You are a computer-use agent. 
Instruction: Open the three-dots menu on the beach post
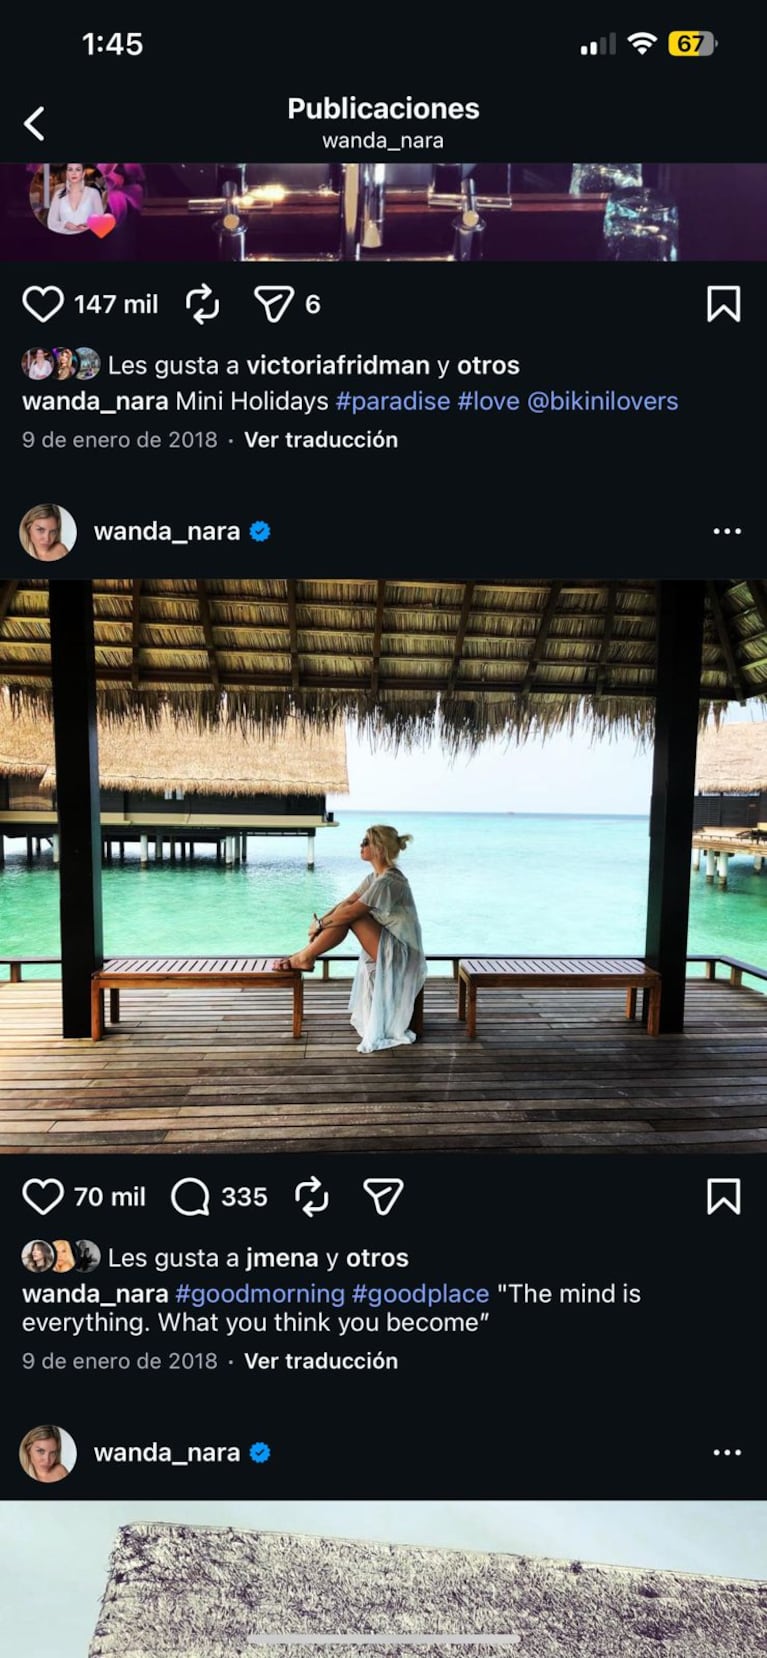point(725,531)
